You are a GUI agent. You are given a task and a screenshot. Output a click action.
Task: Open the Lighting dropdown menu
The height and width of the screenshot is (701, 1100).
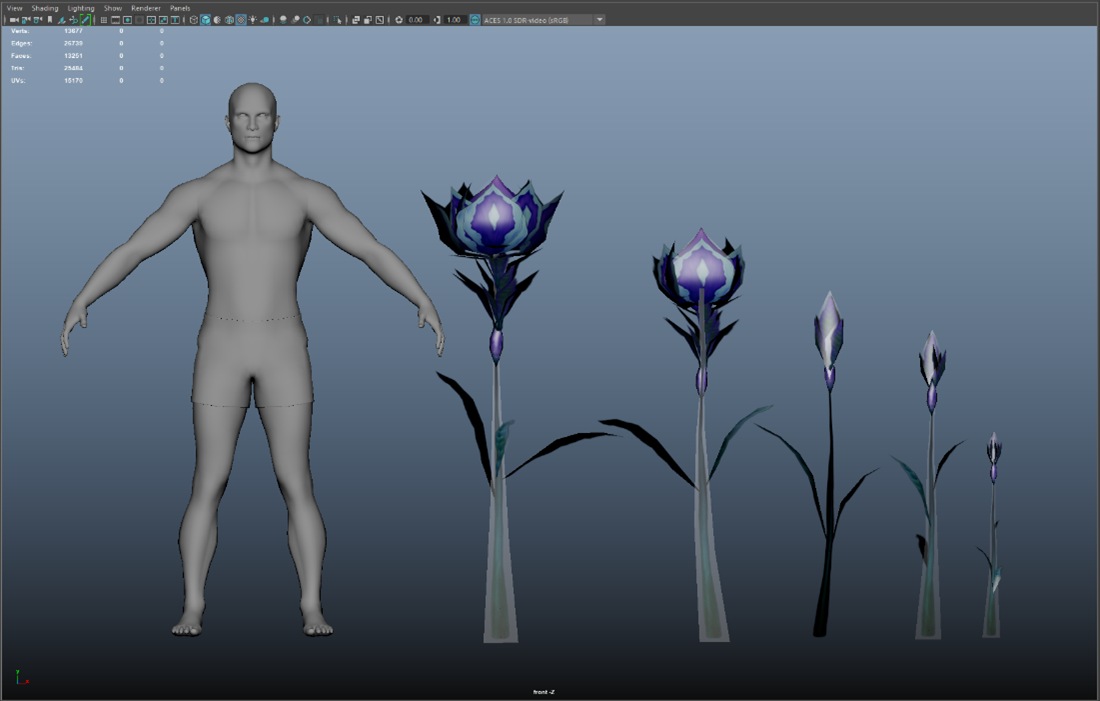click(81, 8)
